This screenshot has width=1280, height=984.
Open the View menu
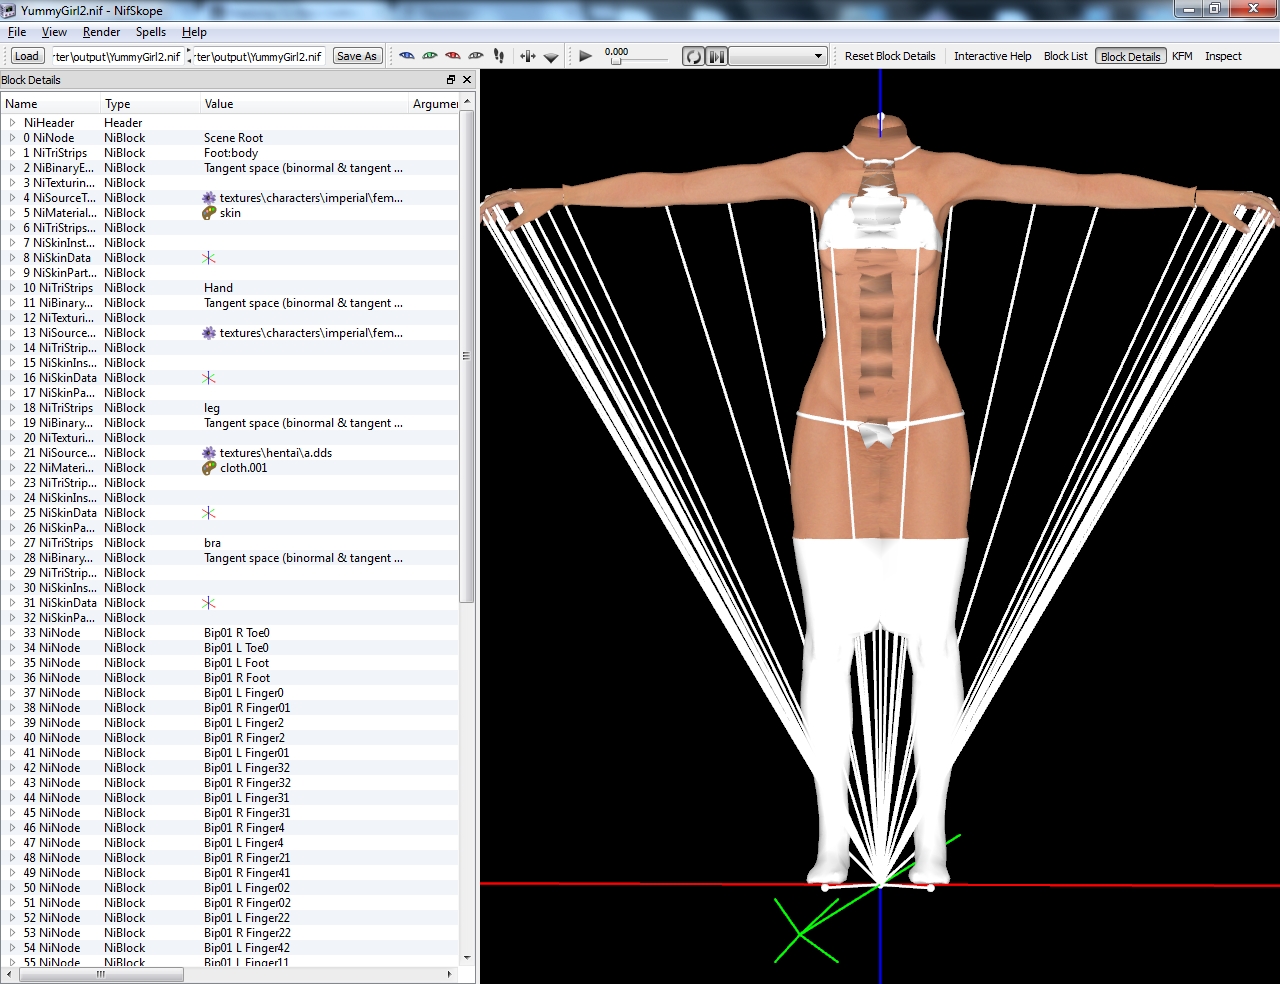point(54,32)
